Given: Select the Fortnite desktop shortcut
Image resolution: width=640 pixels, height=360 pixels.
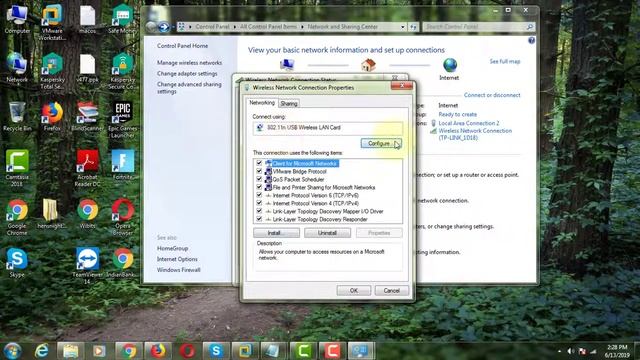Looking at the screenshot, I should (x=122, y=165).
